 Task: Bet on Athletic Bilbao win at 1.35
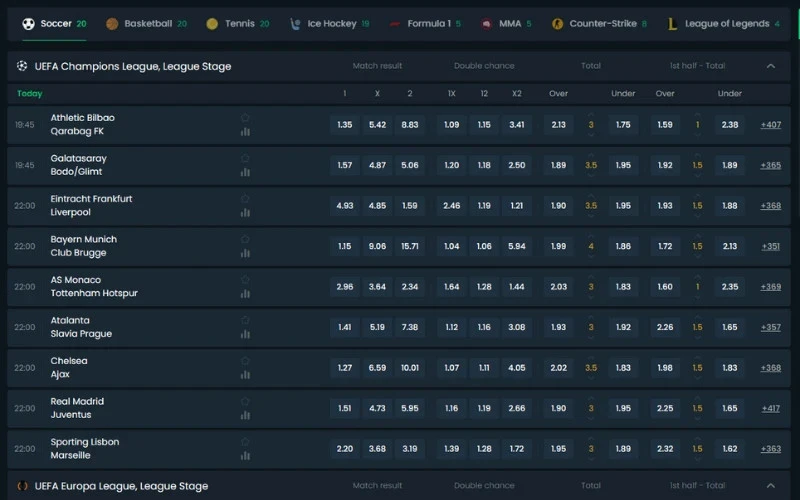tap(345, 124)
